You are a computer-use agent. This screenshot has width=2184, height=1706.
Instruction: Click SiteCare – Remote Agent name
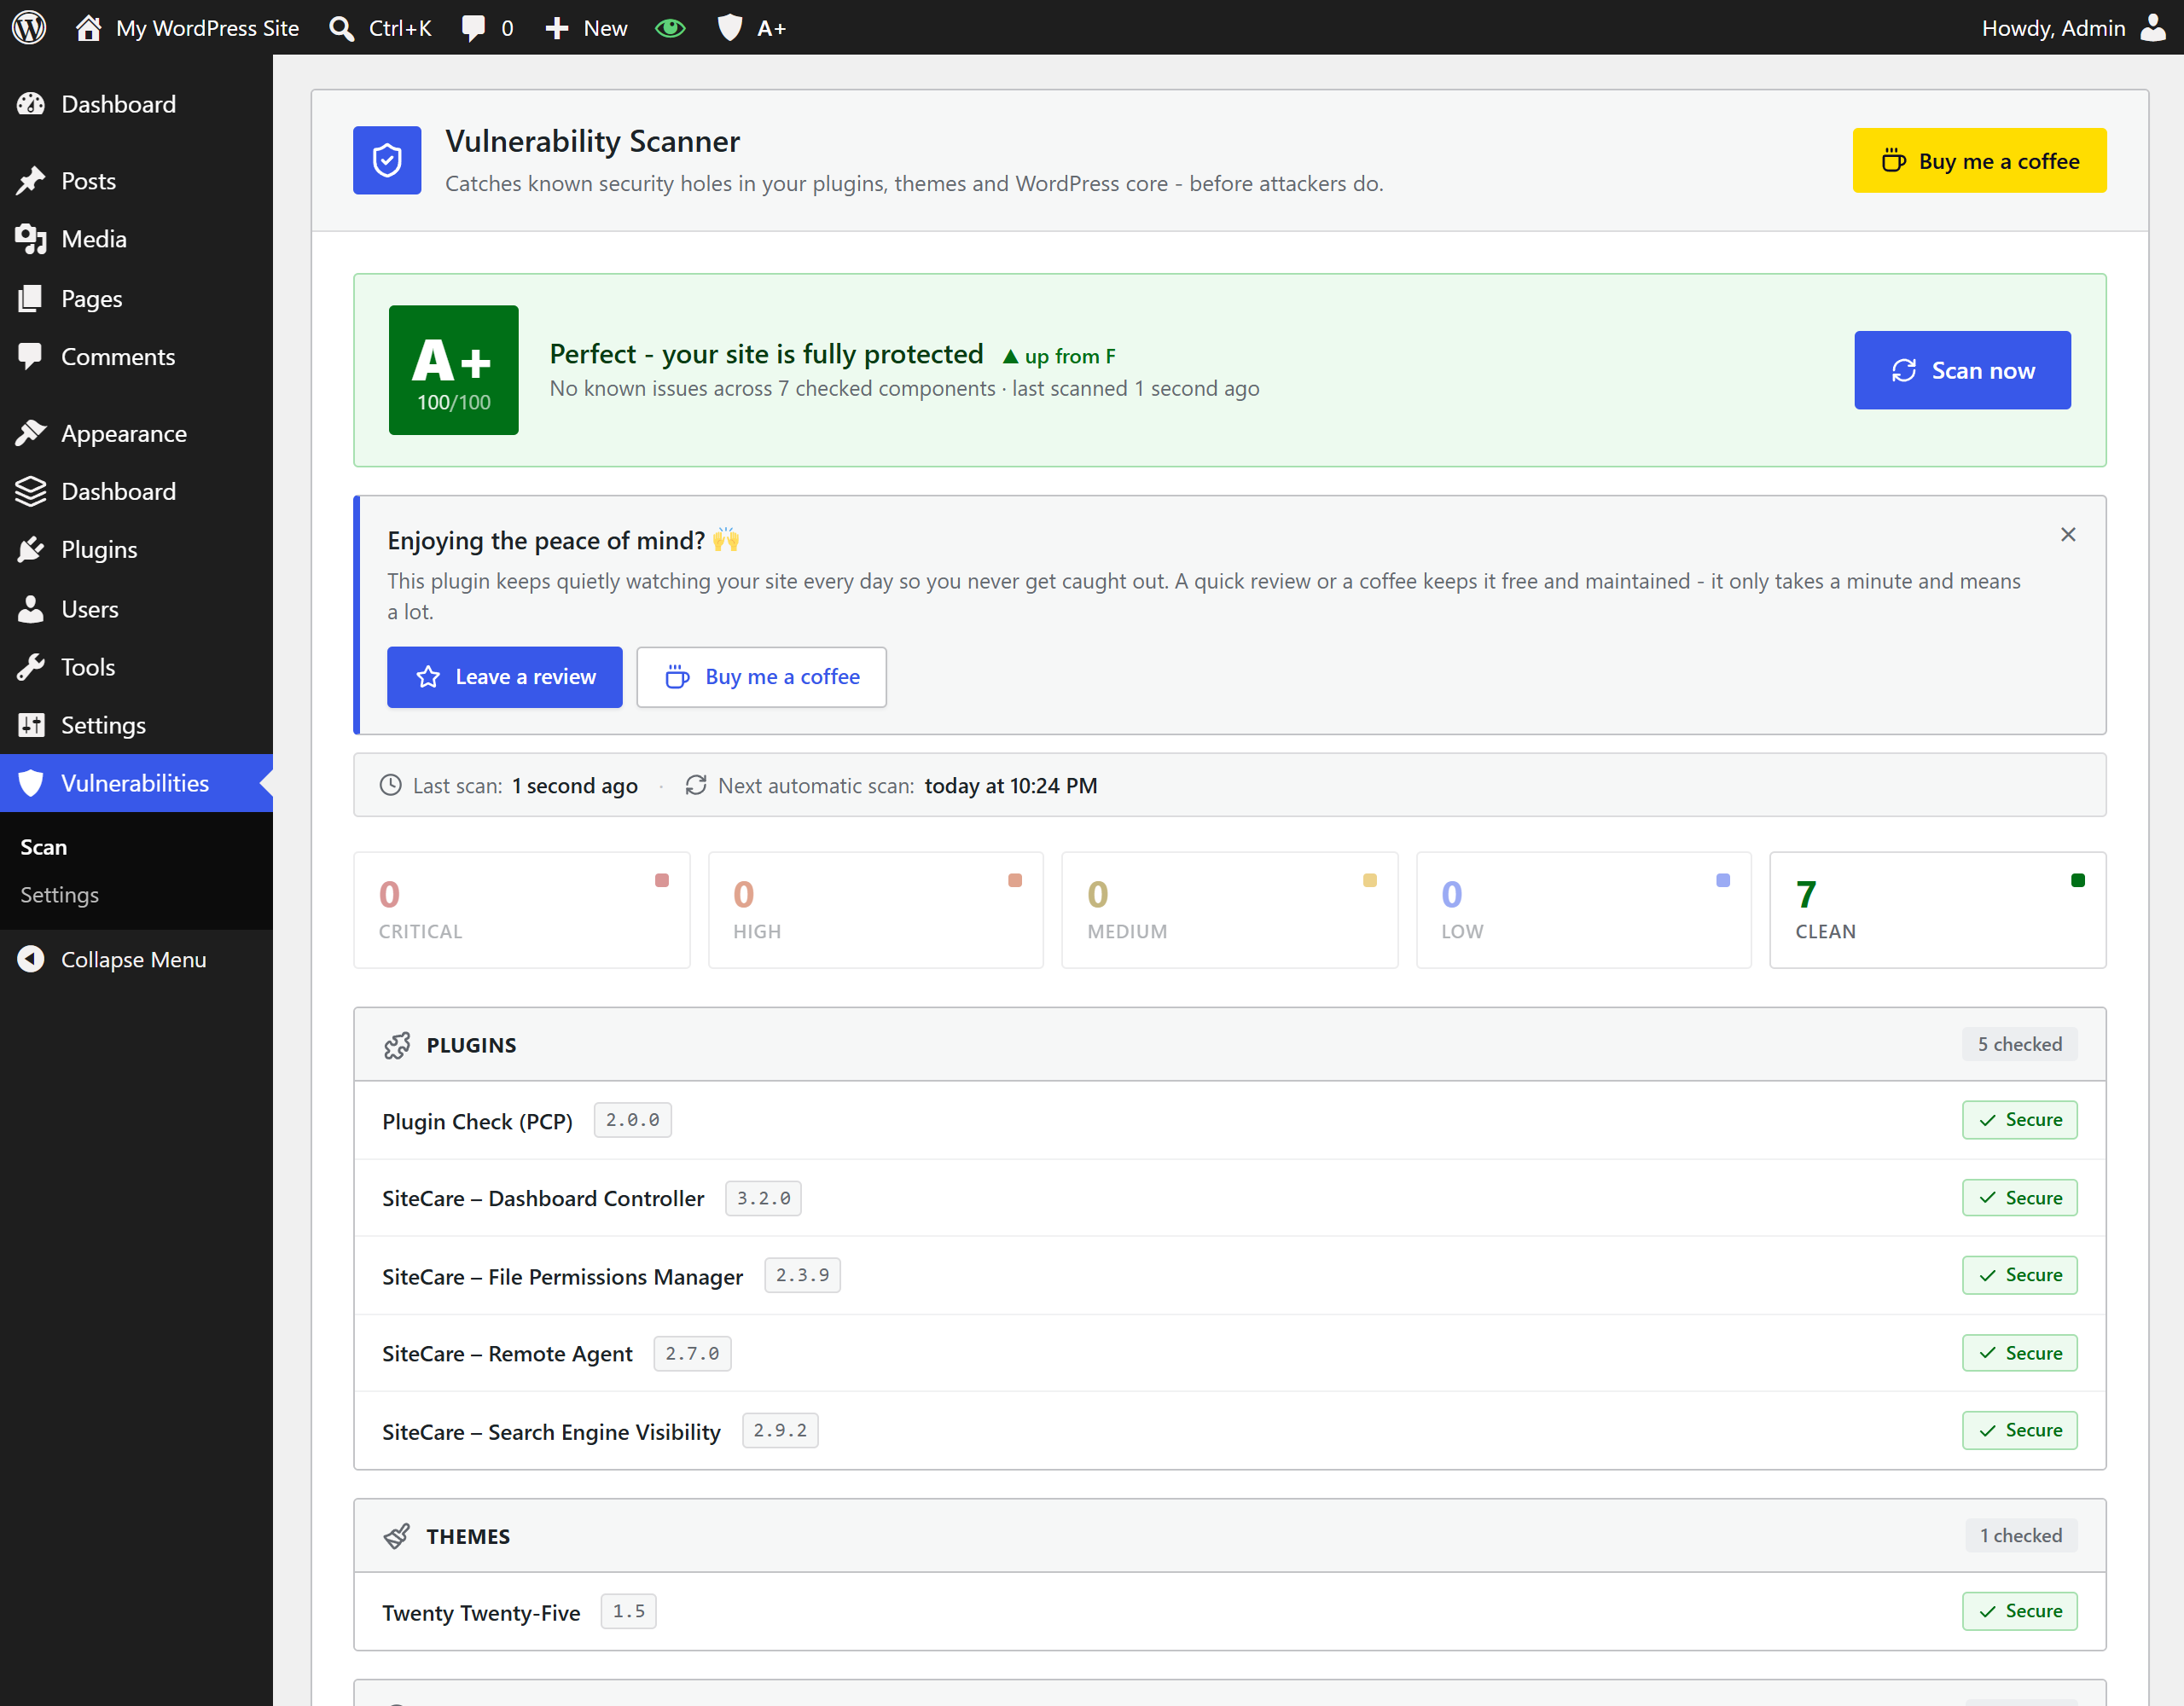(507, 1353)
